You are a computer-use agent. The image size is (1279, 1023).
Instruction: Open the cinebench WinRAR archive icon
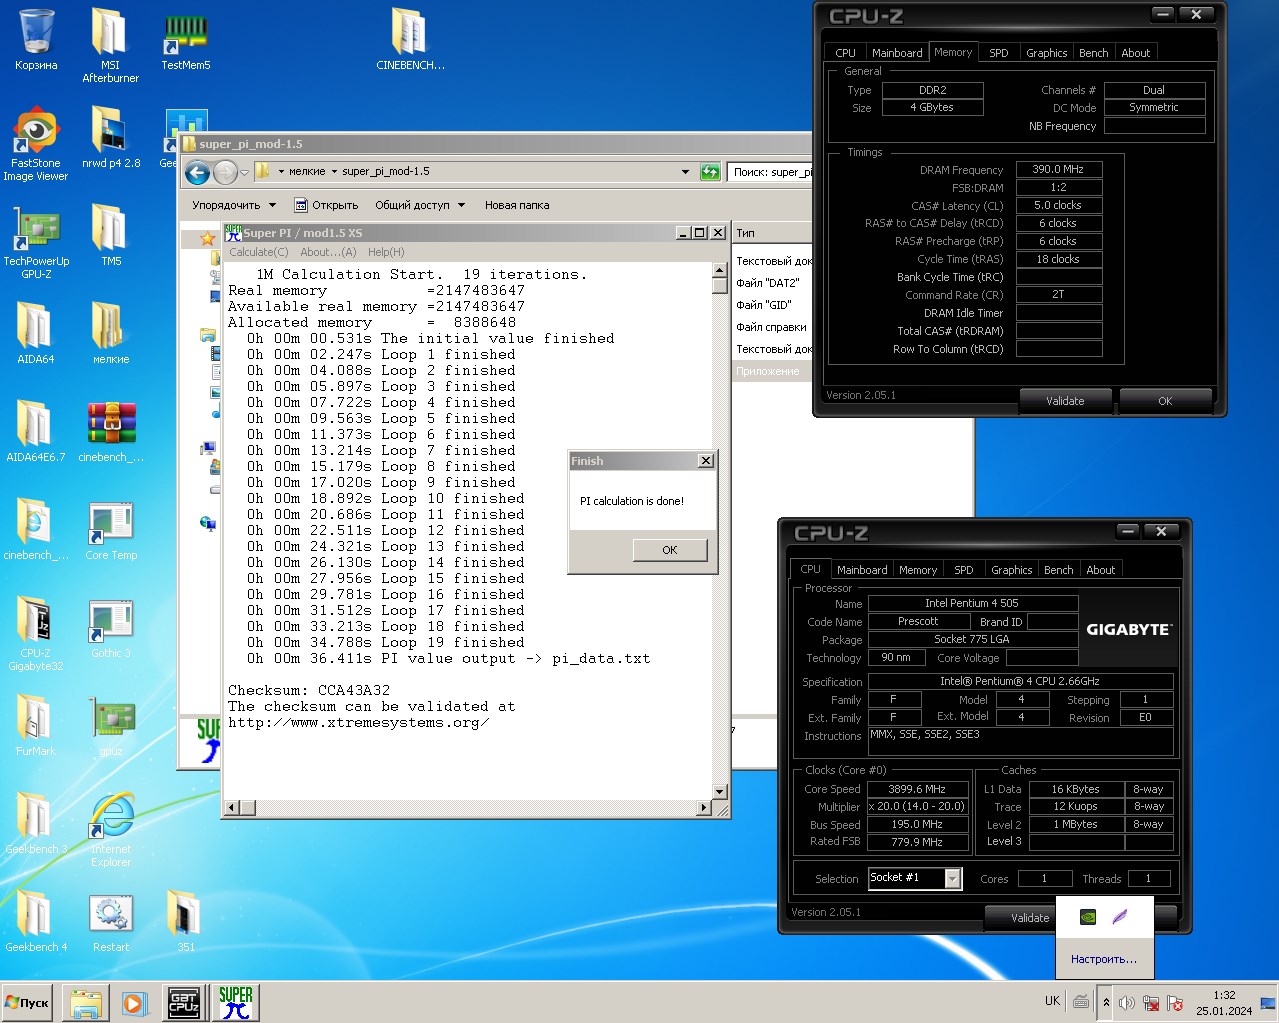pos(110,431)
